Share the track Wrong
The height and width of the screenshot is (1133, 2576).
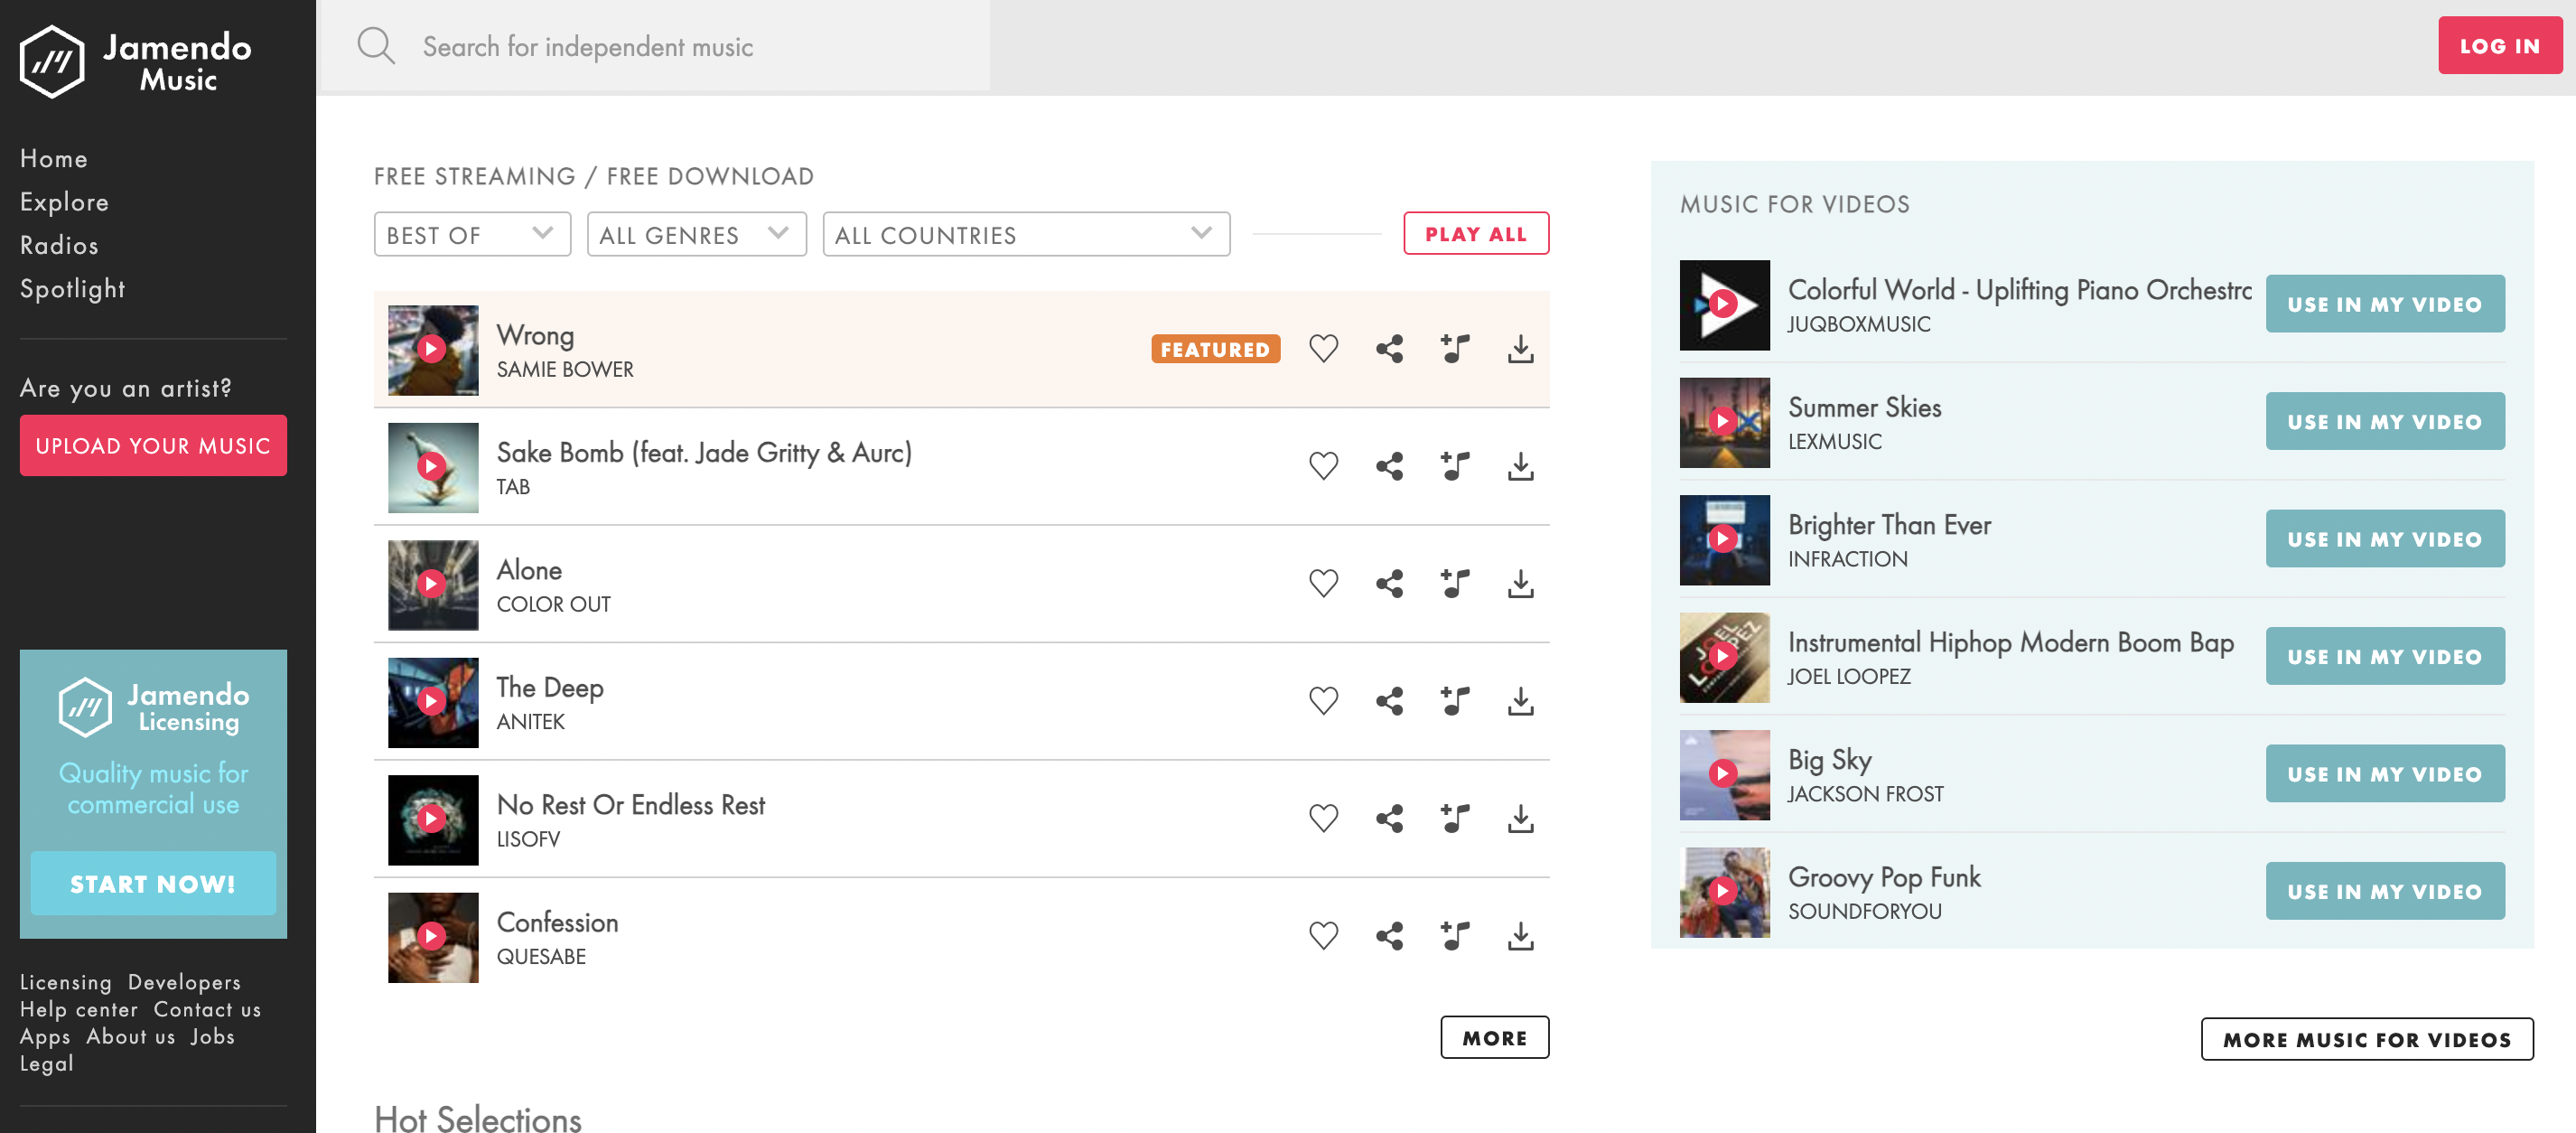click(x=1389, y=349)
